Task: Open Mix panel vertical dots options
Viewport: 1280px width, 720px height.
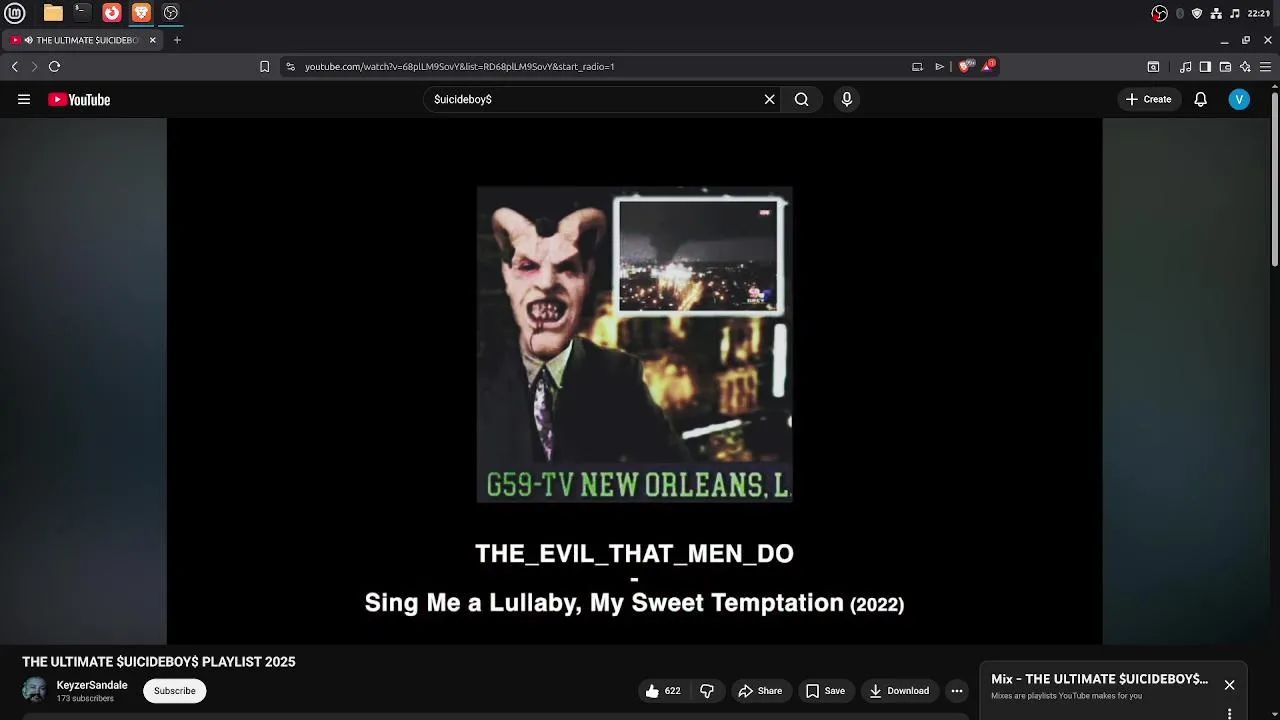Action: [1229, 714]
